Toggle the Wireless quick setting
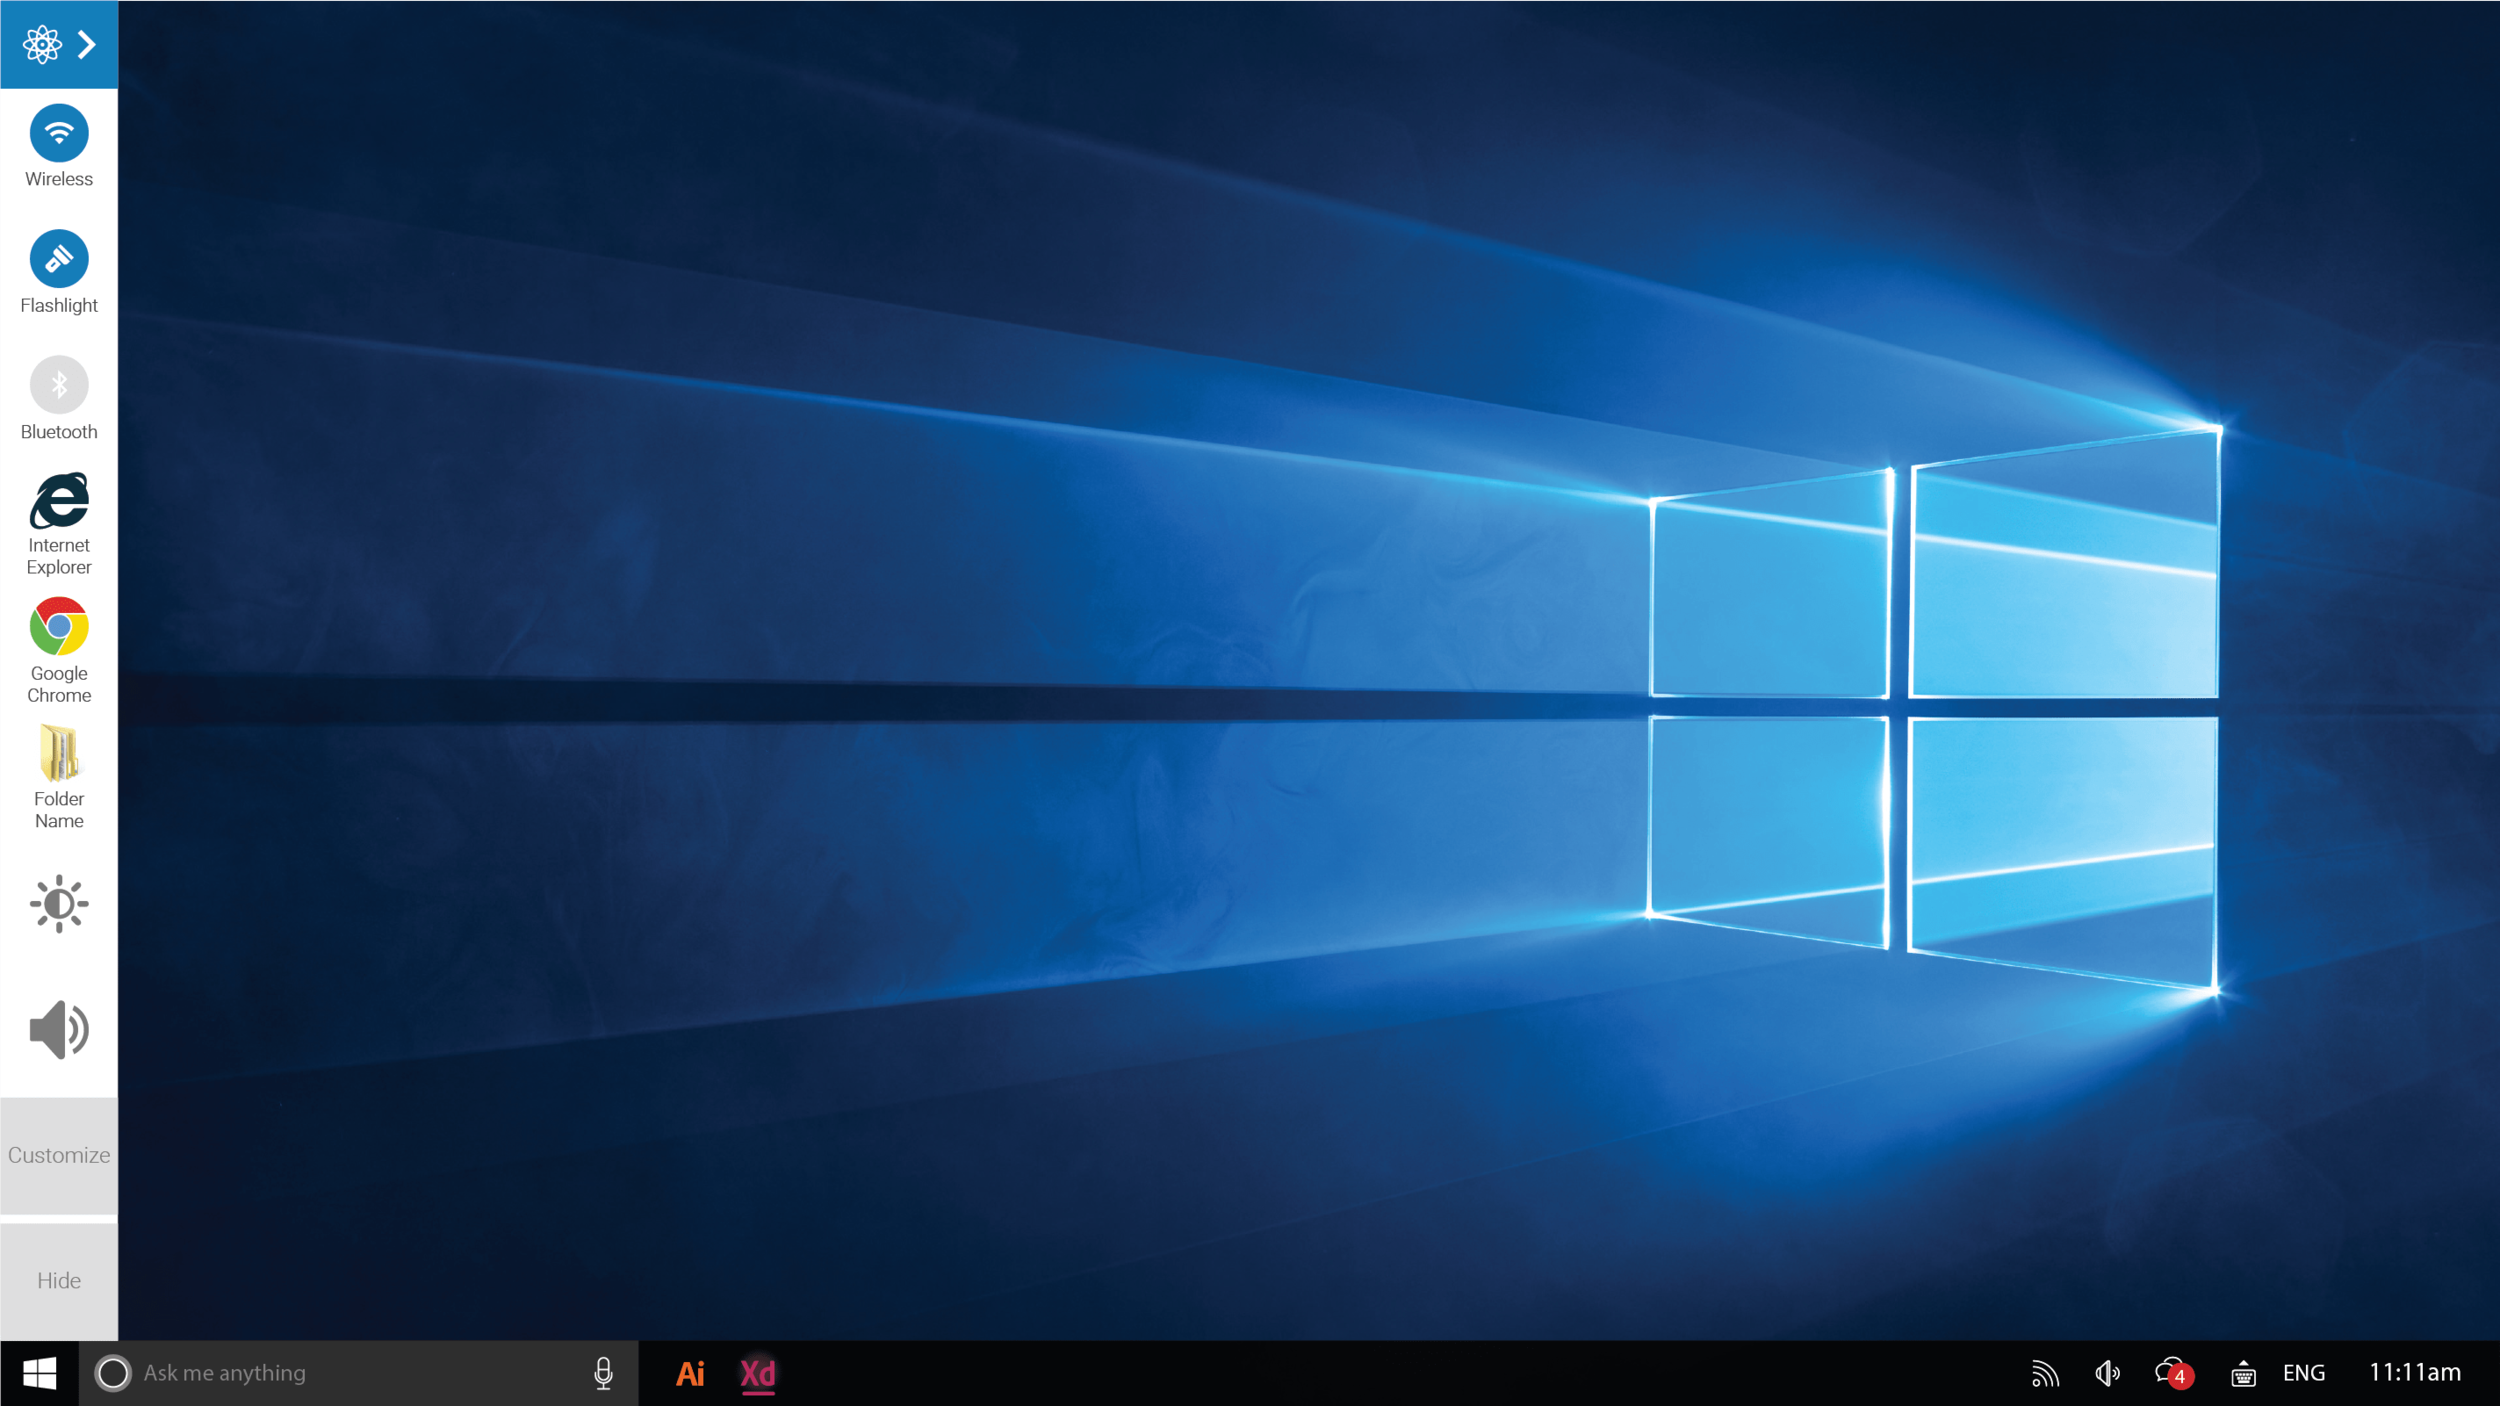 point(59,133)
